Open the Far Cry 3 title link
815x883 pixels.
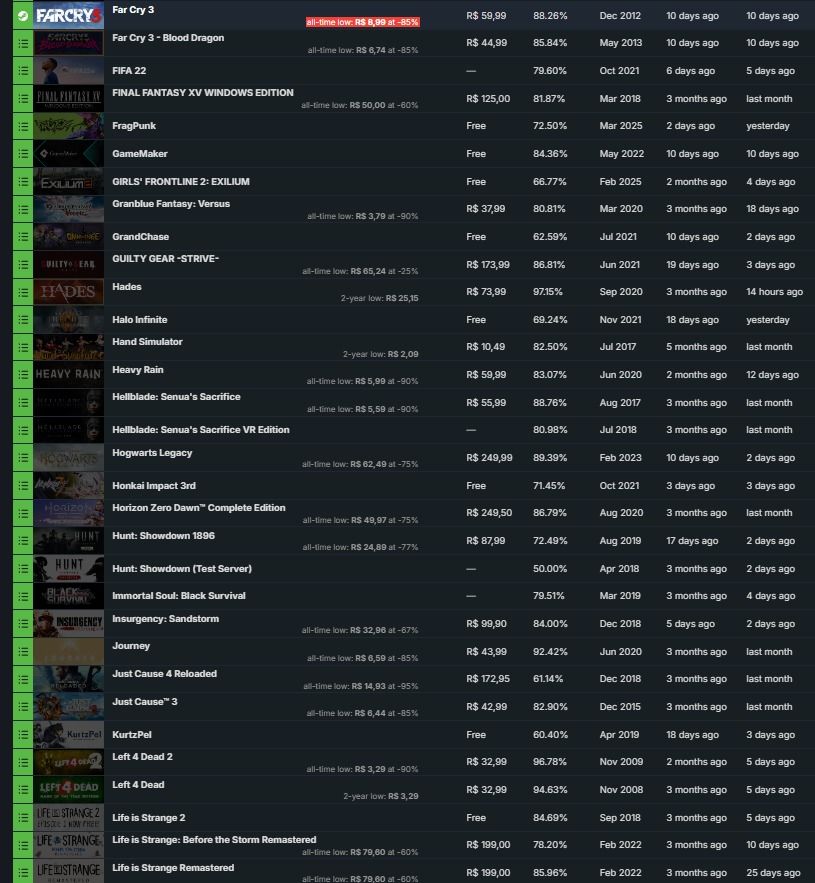(133, 10)
